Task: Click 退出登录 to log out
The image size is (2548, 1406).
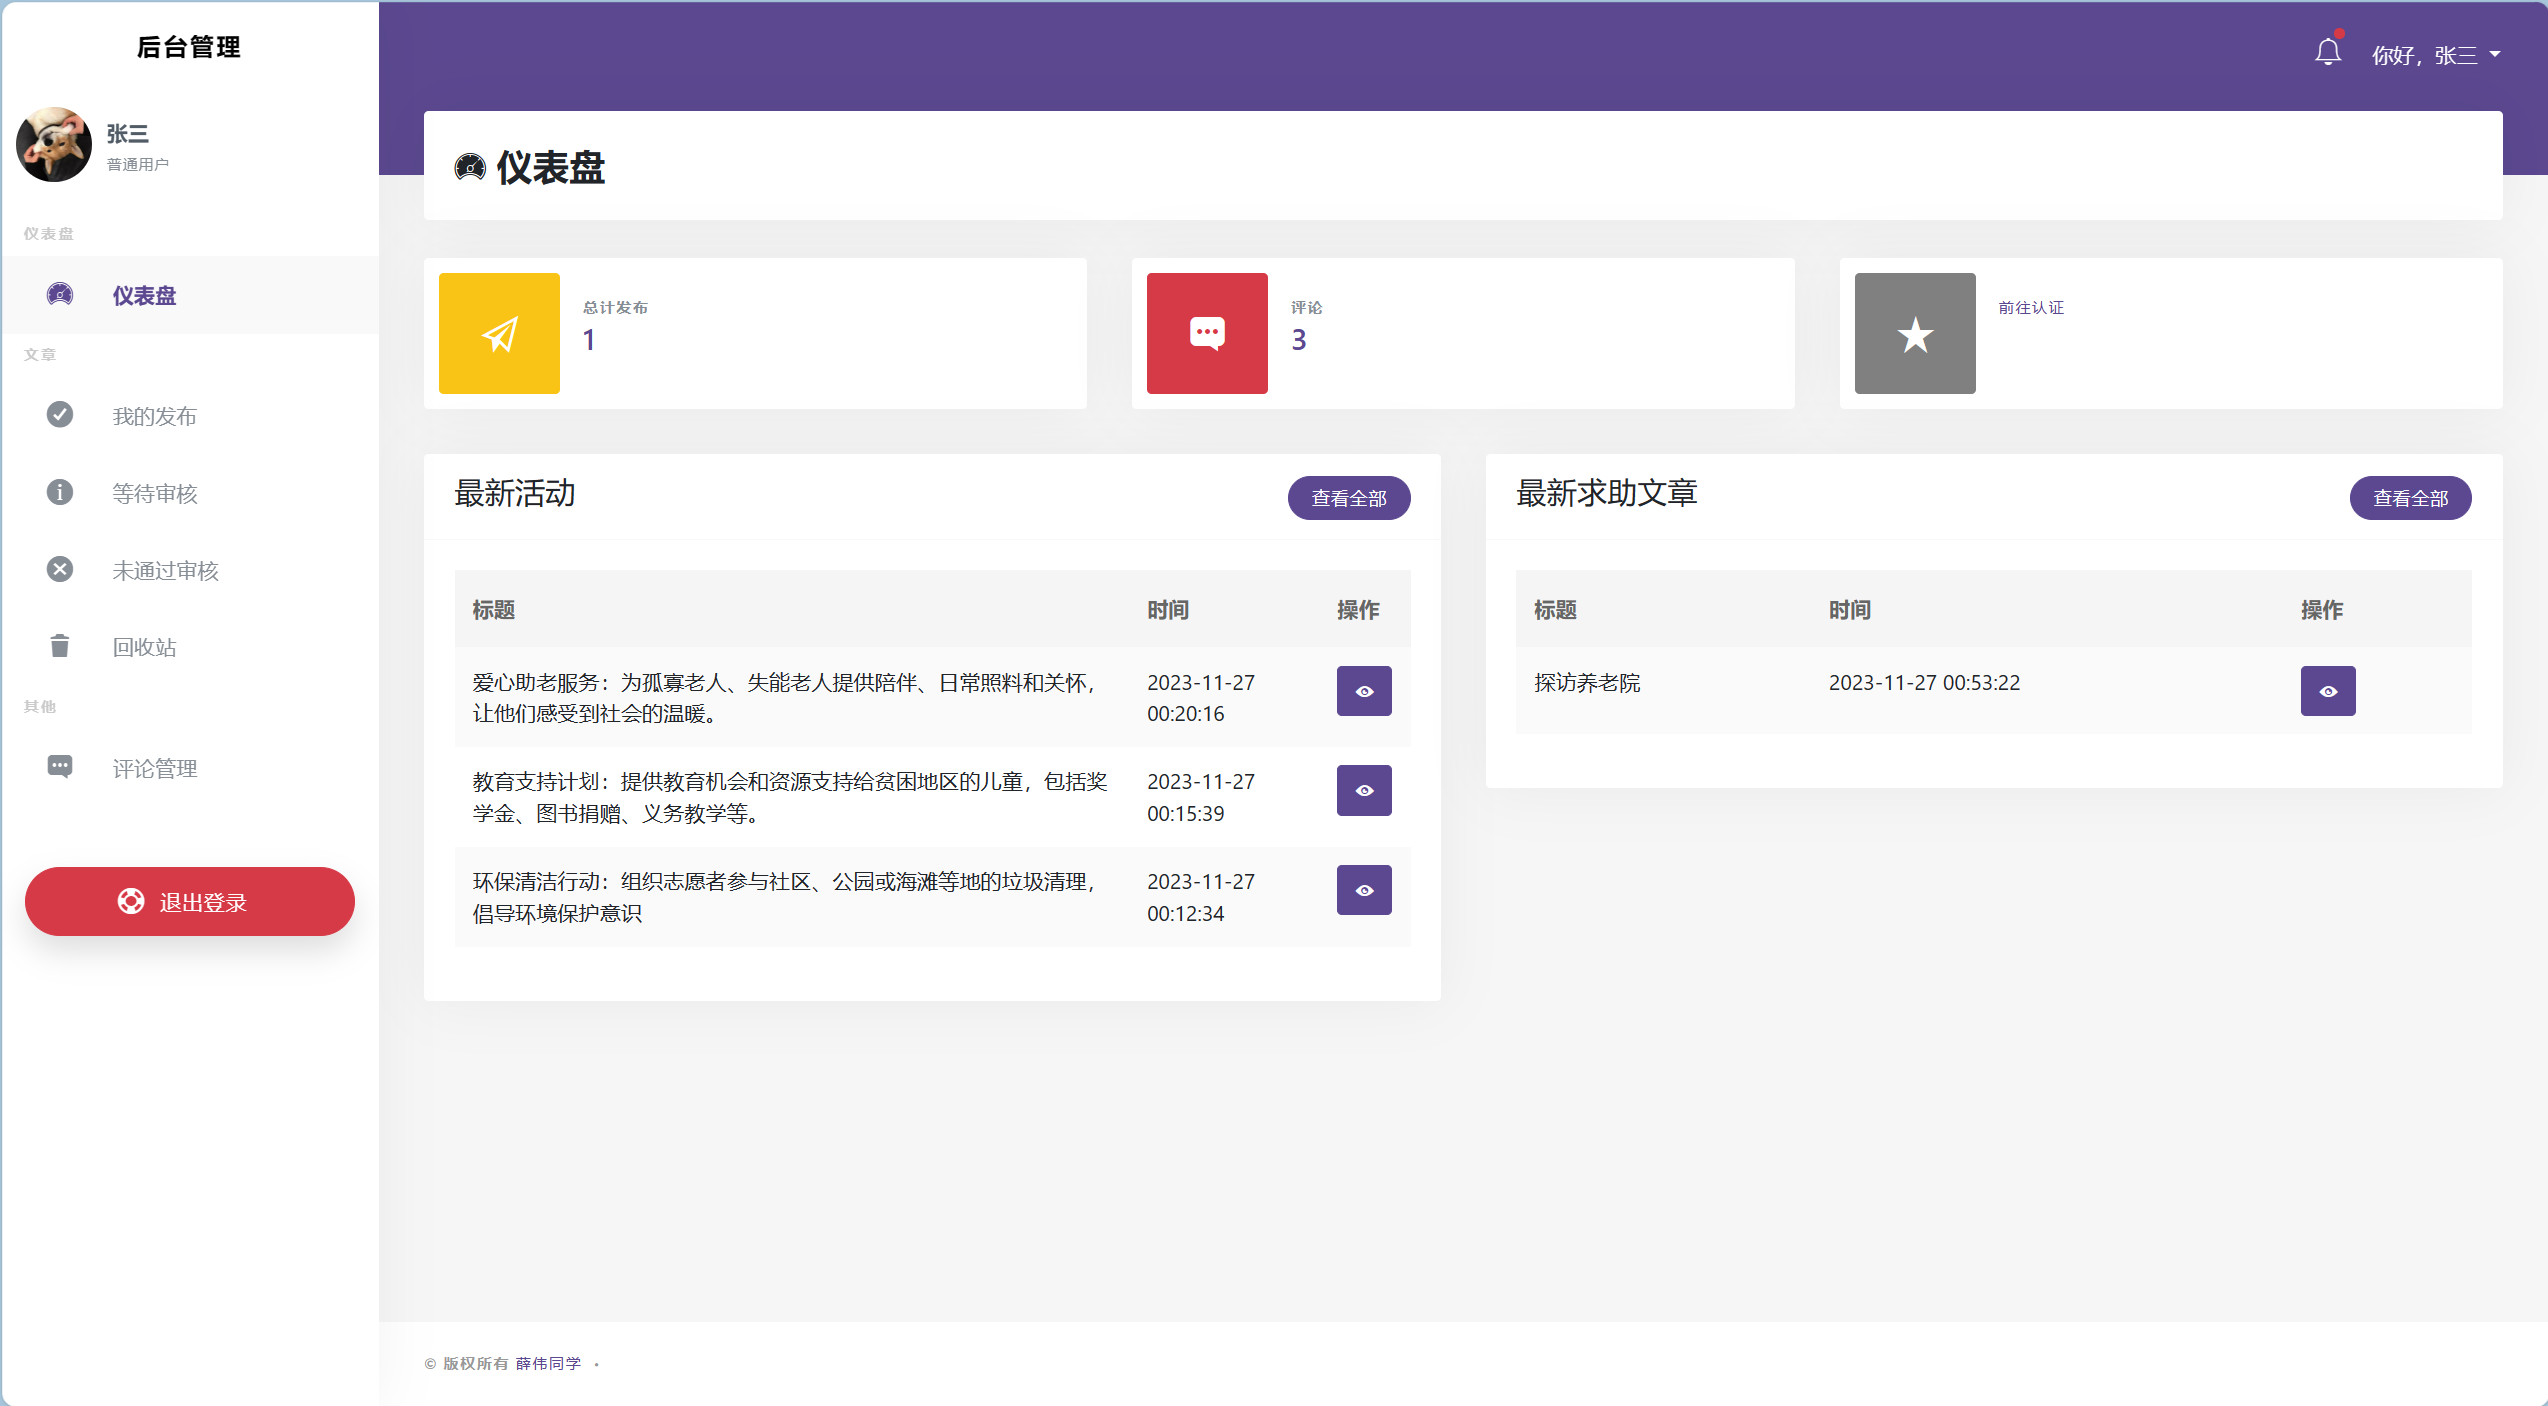Action: click(189, 901)
